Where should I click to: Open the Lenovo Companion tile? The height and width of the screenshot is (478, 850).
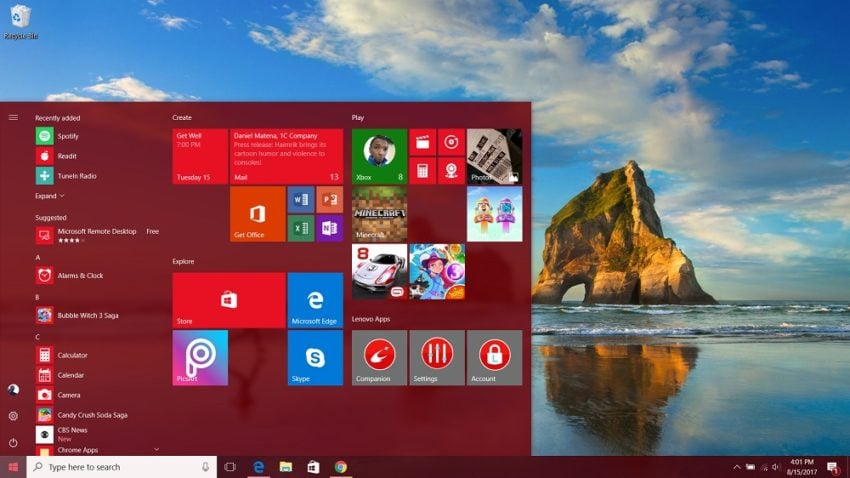pyautogui.click(x=379, y=358)
